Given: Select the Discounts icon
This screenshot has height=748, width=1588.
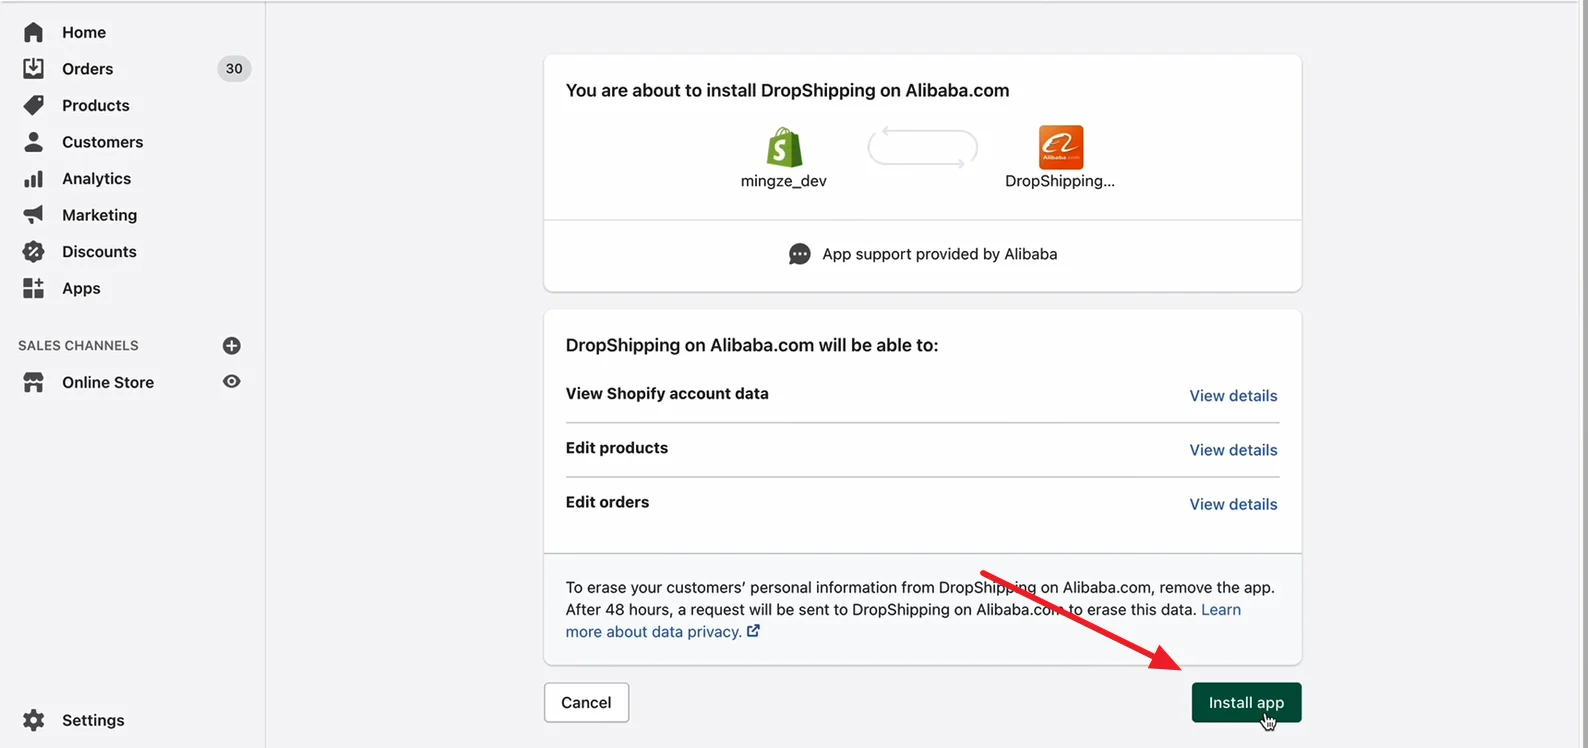Looking at the screenshot, I should pos(34,251).
